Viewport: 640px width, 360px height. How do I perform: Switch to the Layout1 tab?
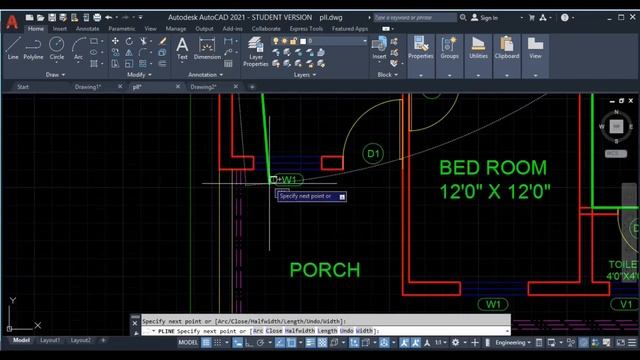tap(50, 340)
